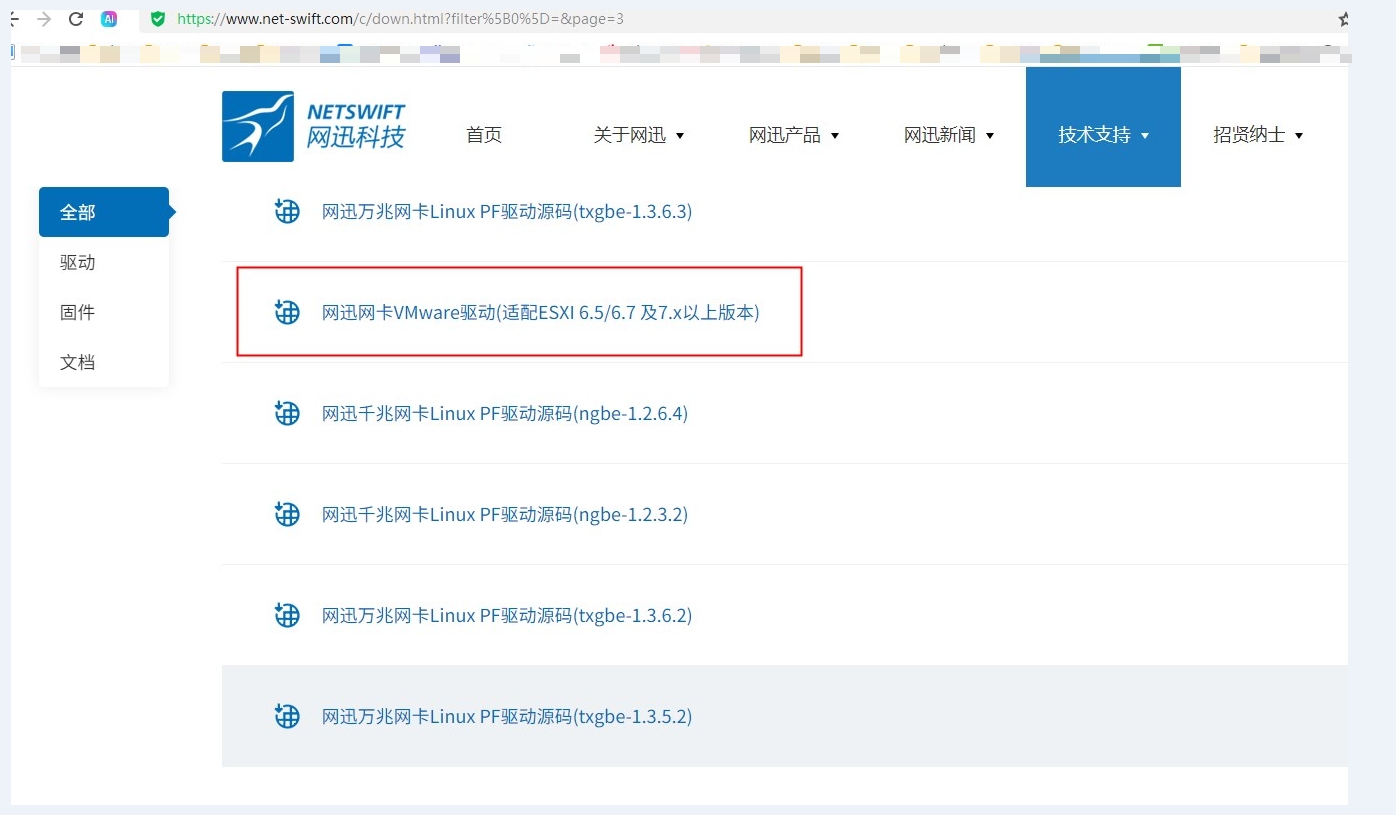Click the page reload icon
This screenshot has height=815, width=1396.
pyautogui.click(x=76, y=17)
